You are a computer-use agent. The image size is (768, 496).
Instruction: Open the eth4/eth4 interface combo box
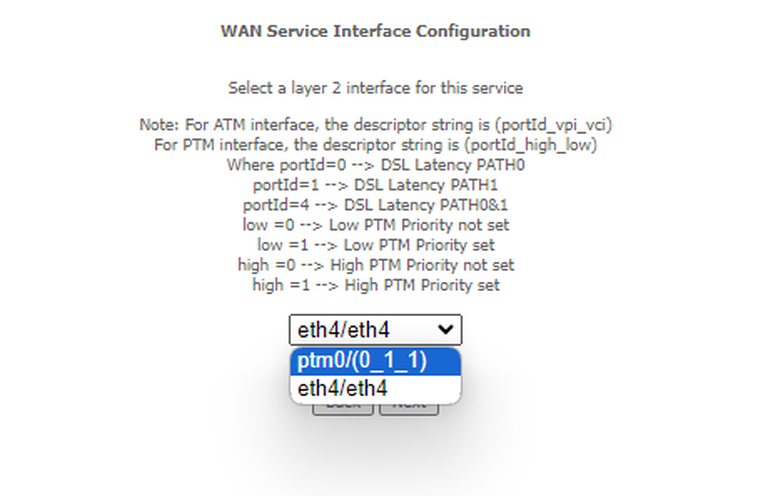(375, 330)
